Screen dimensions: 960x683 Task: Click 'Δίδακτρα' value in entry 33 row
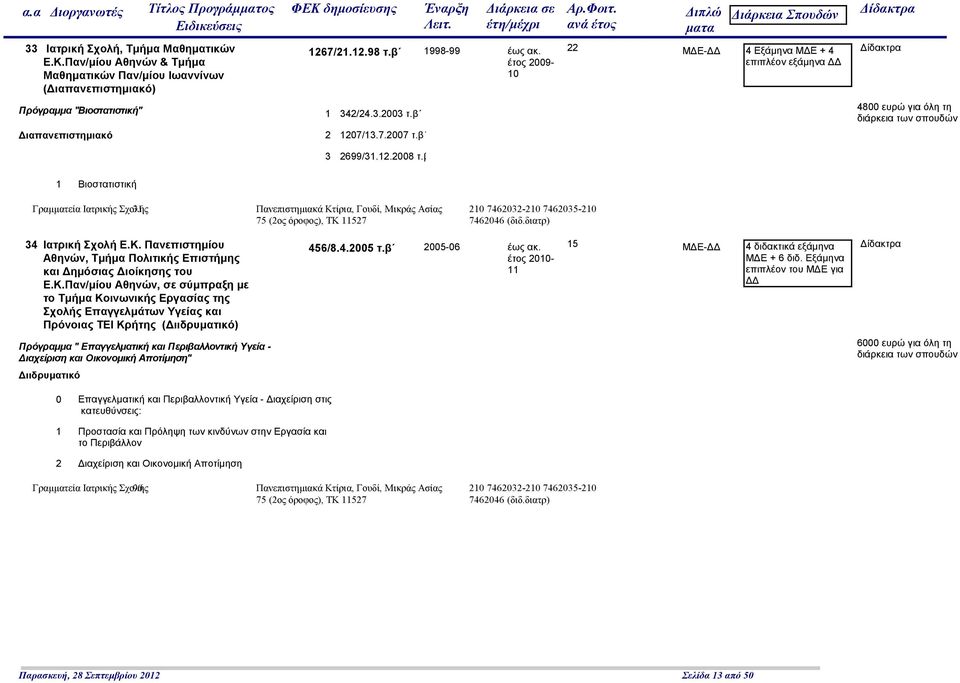tap(880, 48)
